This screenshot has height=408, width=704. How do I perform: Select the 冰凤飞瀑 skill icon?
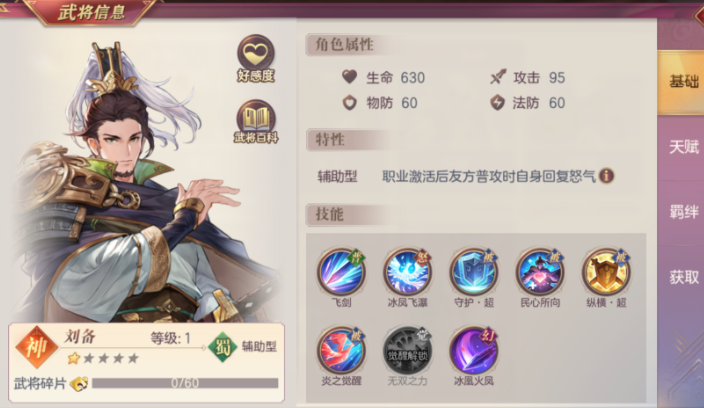pos(407,272)
